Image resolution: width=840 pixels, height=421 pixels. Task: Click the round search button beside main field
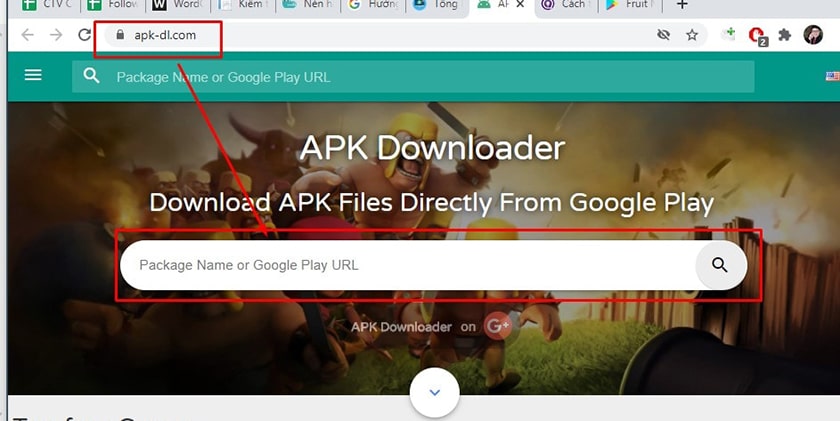[719, 265]
